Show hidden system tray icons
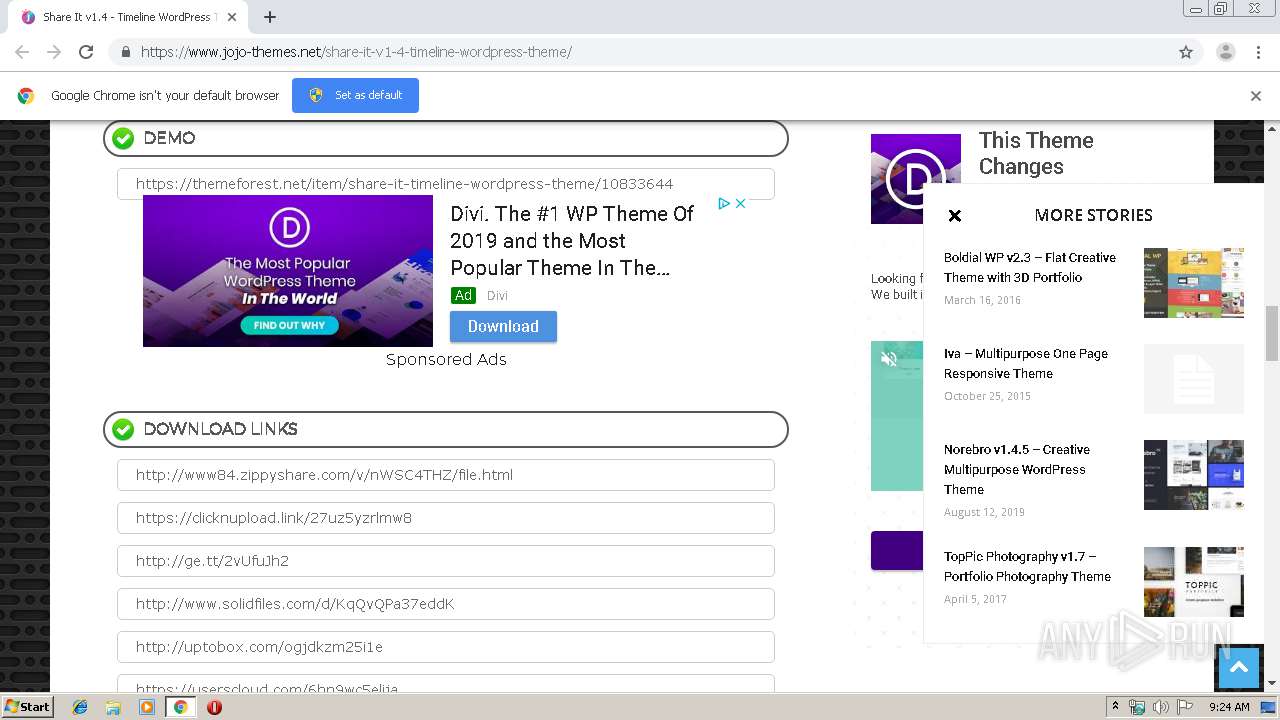Viewport: 1280px width, 720px height. 1115,707
